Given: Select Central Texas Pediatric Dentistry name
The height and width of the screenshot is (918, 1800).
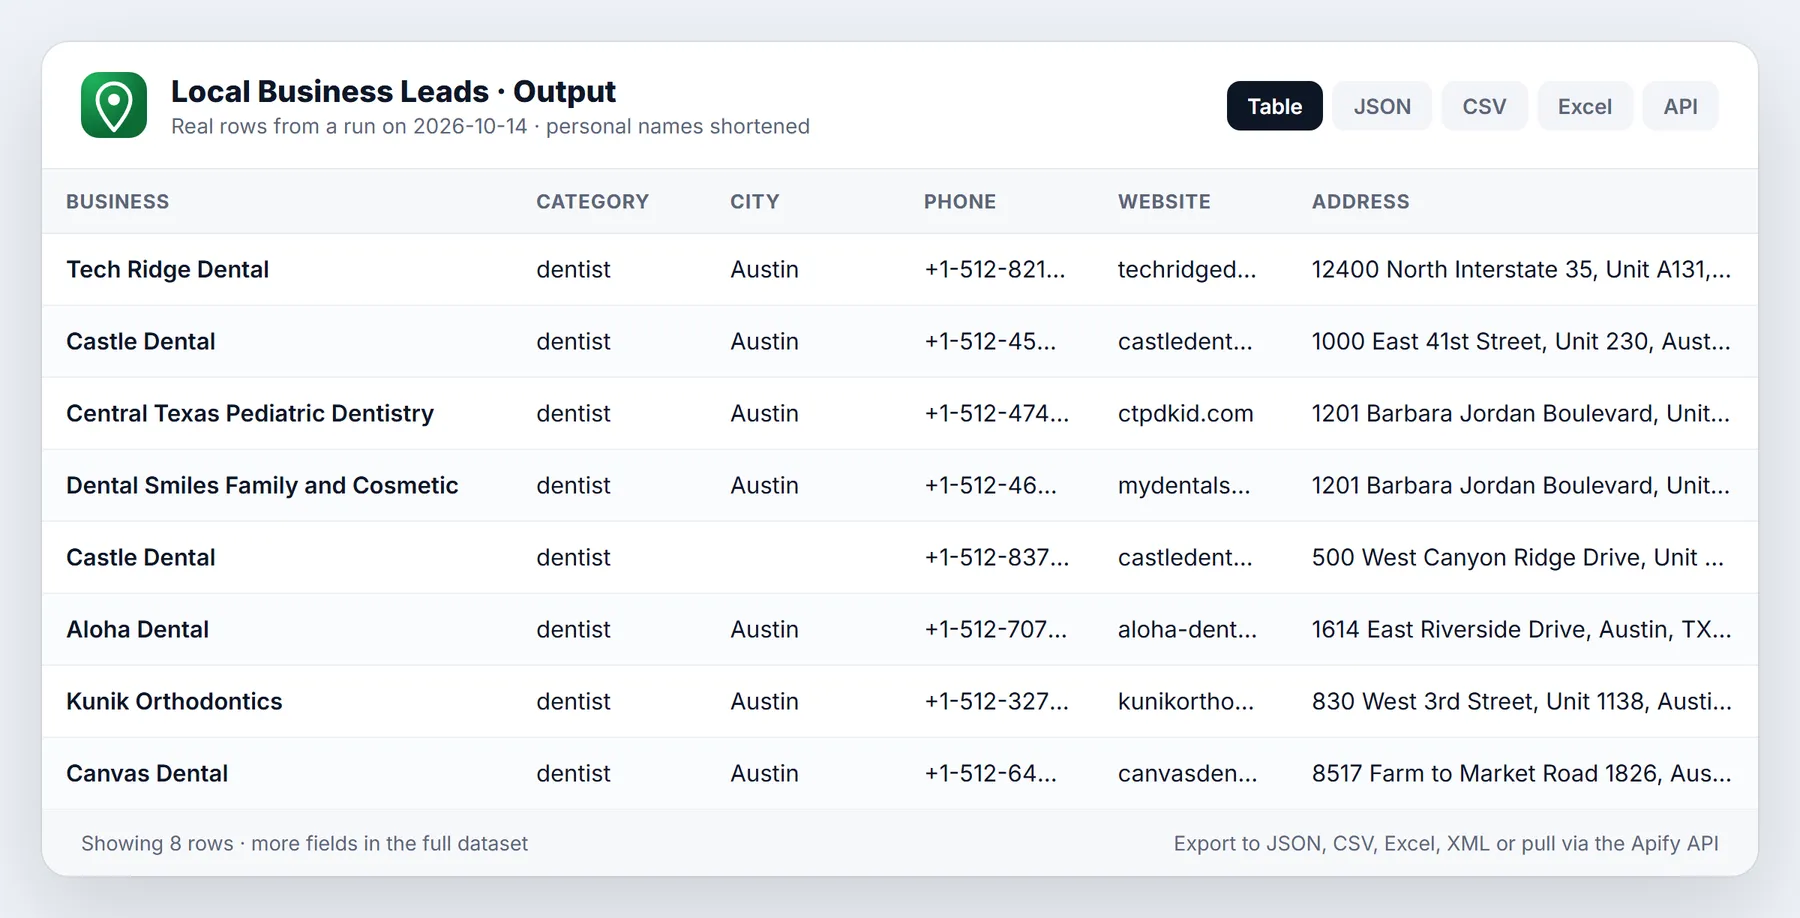Looking at the screenshot, I should tap(250, 414).
